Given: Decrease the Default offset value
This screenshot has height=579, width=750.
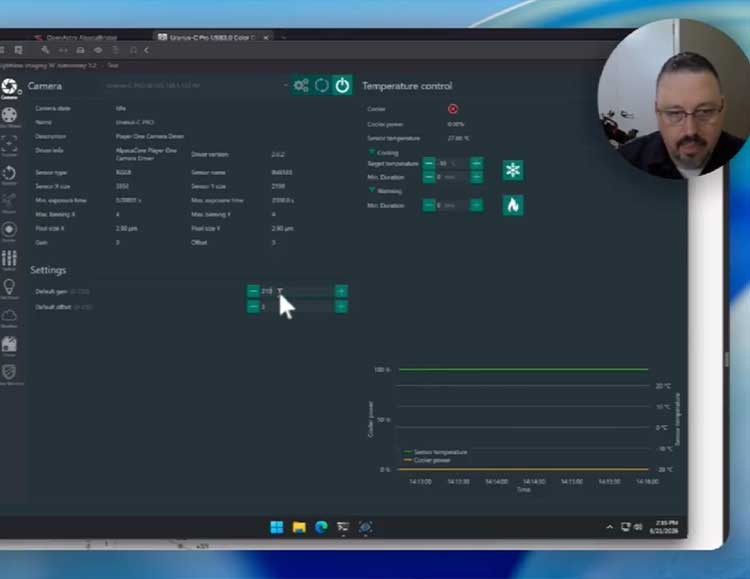Looking at the screenshot, I should coord(253,306).
